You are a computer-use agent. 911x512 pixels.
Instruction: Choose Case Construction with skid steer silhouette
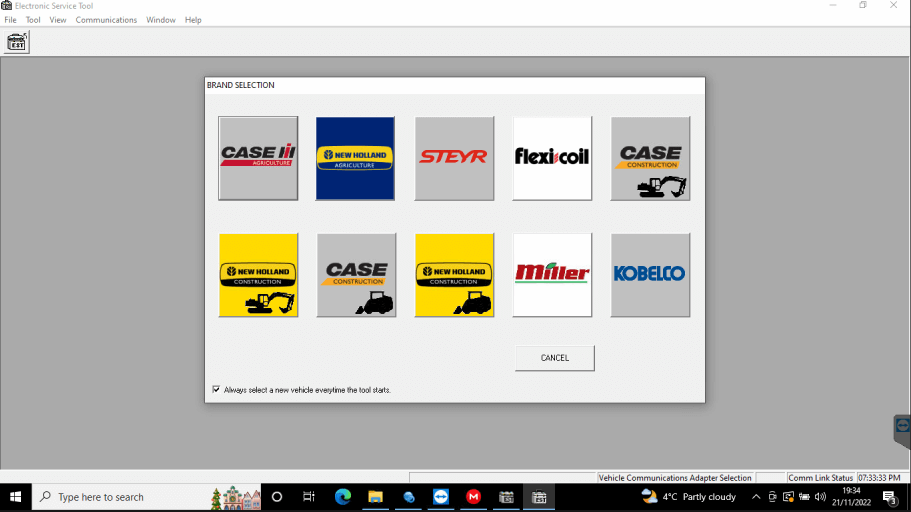(x=356, y=275)
